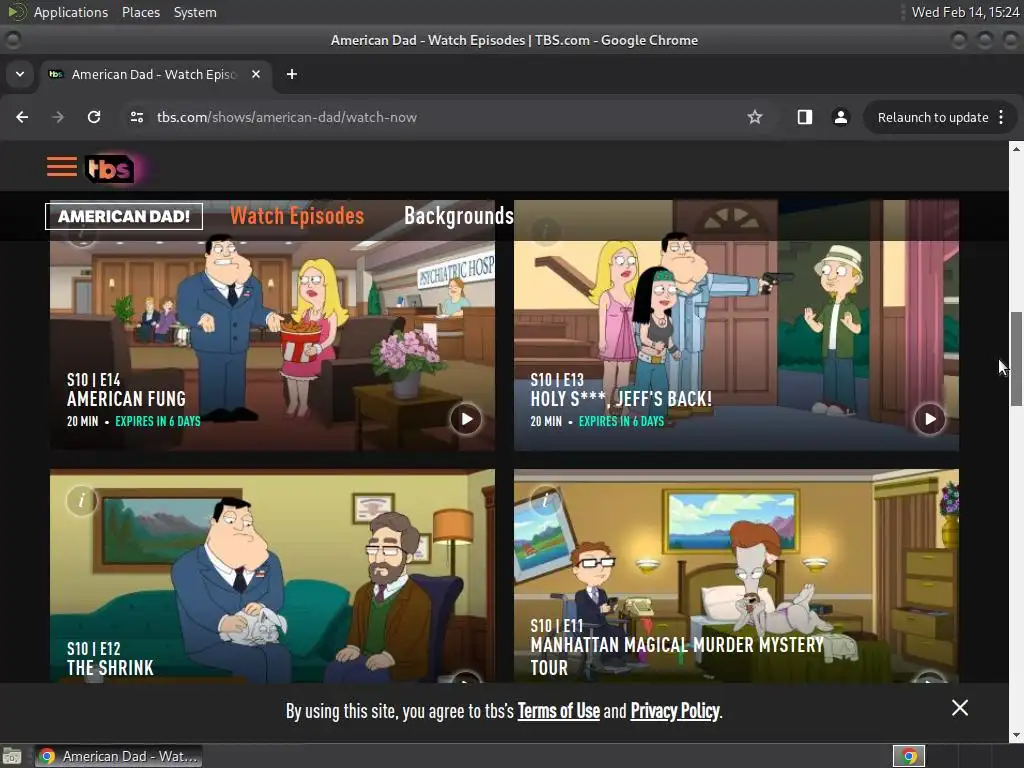Click the scrollbar up arrow
The width and height of the screenshot is (1024, 768).
click(x=1016, y=149)
